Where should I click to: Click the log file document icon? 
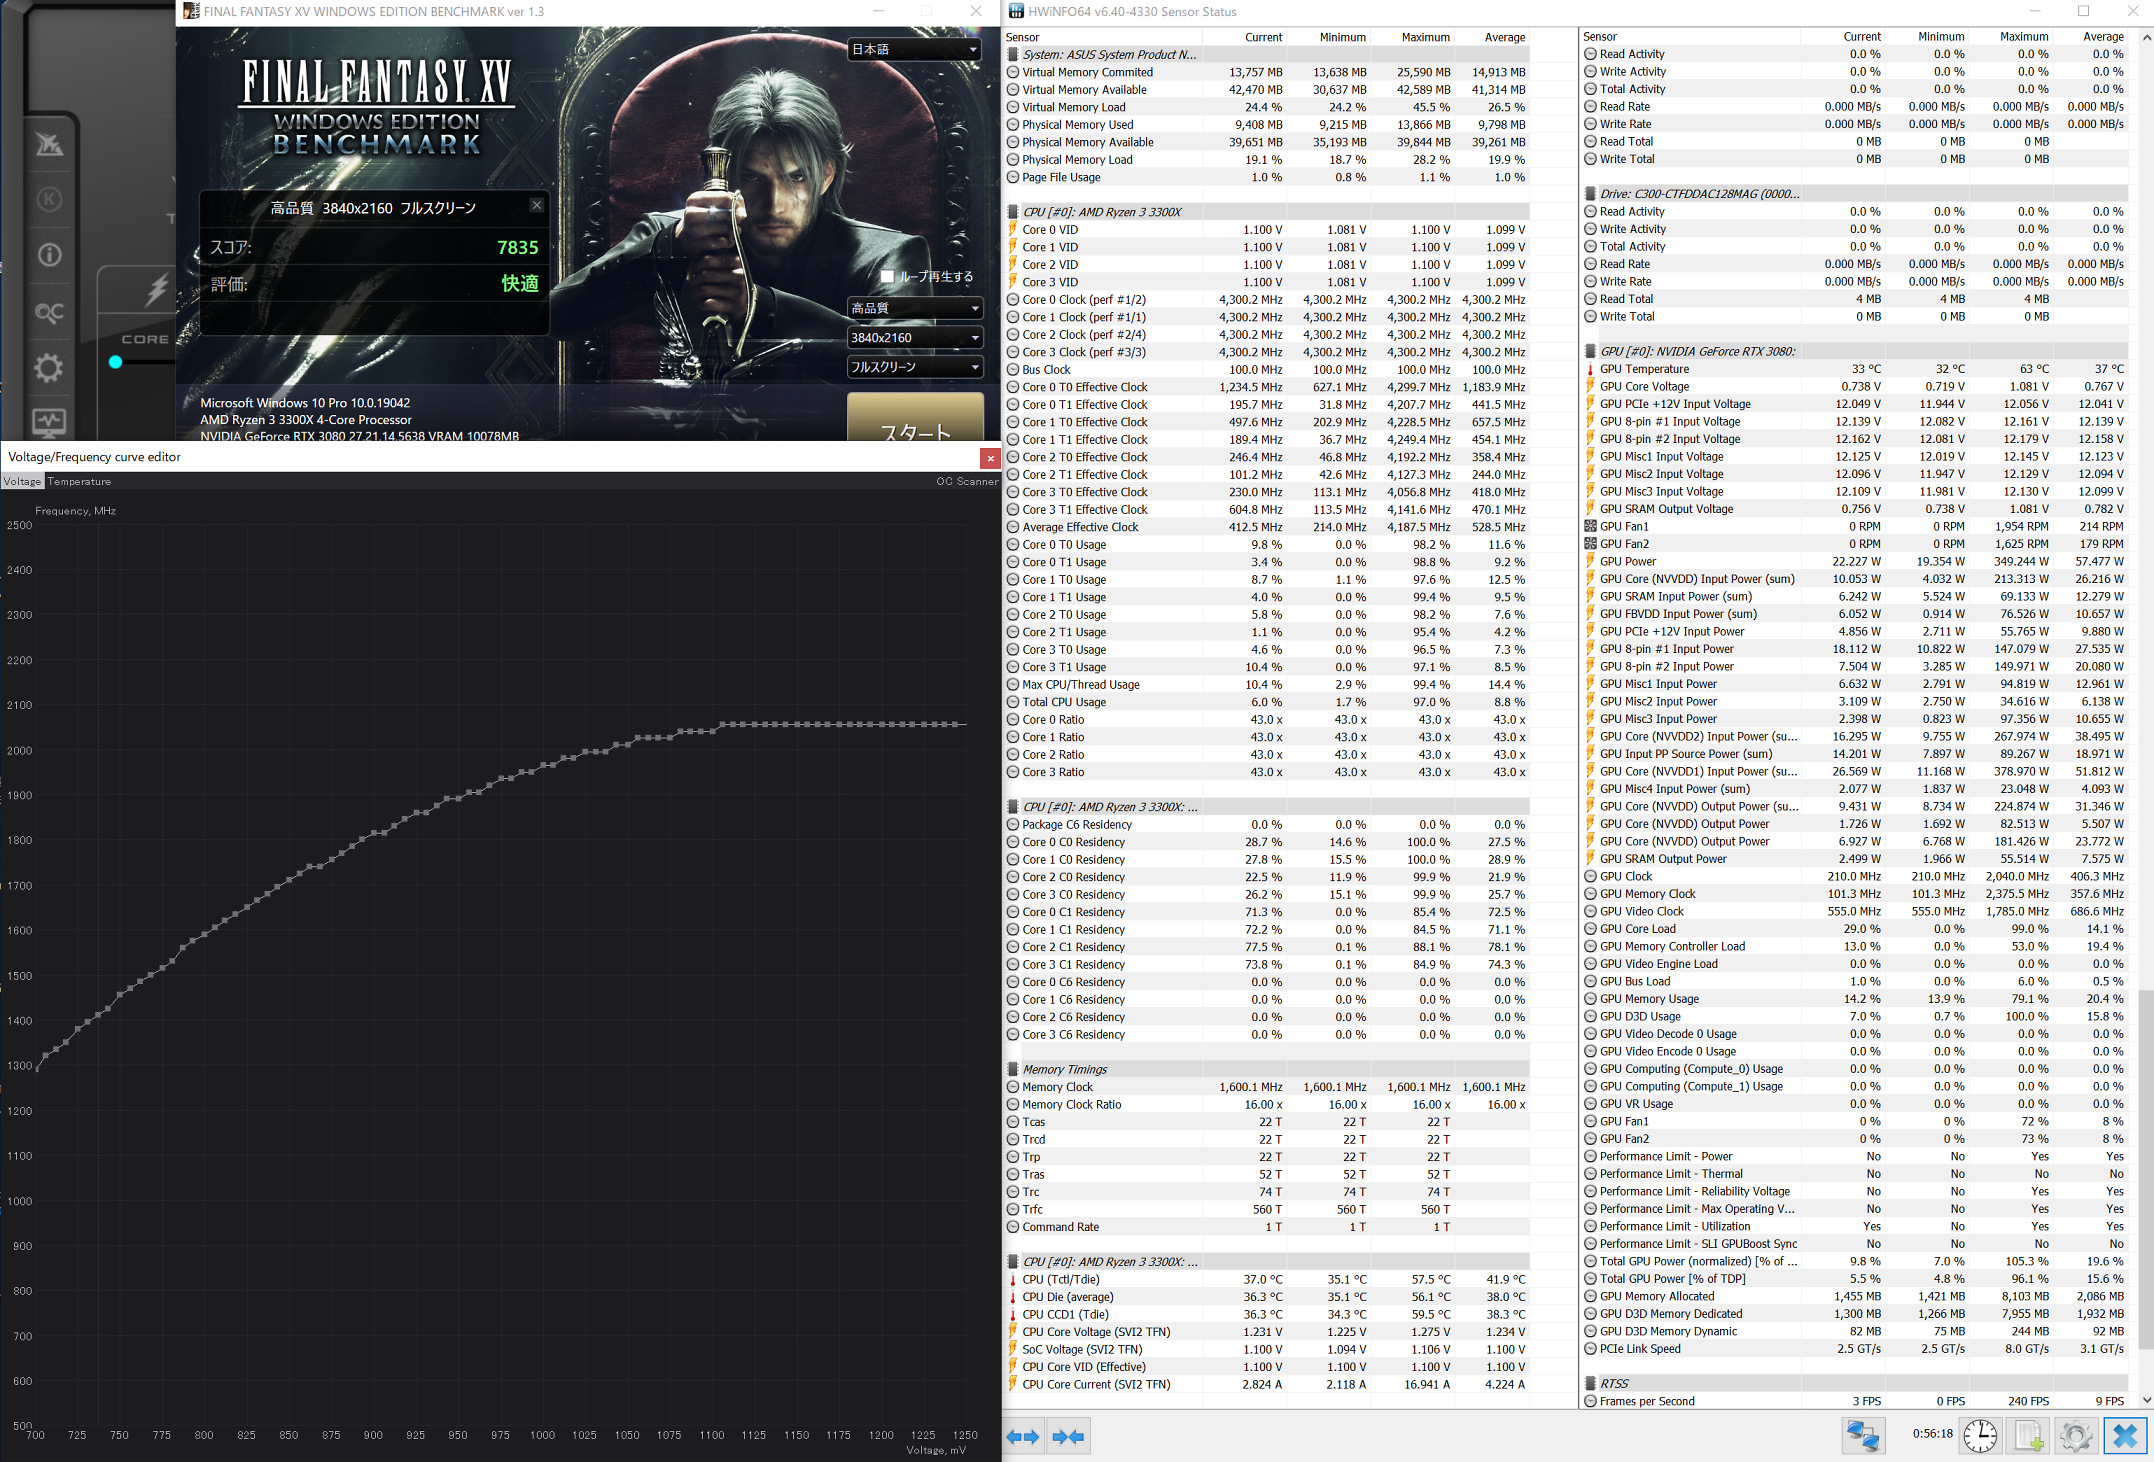point(2028,1436)
